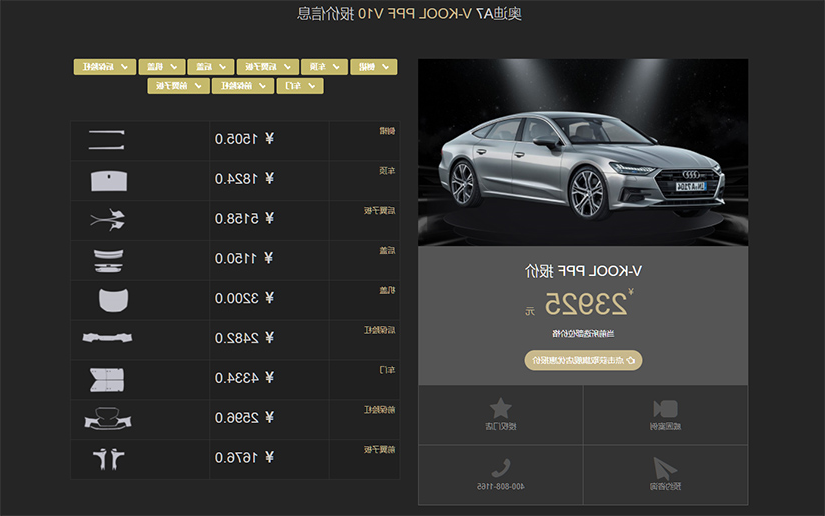Image resolution: width=825 pixels, height=516 pixels.
Task: Click the door panels icon in ¥4334.0 row
Action: pyautogui.click(x=107, y=380)
